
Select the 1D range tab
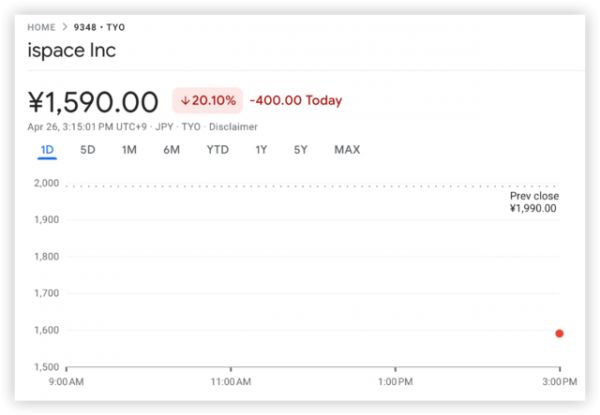coord(47,150)
